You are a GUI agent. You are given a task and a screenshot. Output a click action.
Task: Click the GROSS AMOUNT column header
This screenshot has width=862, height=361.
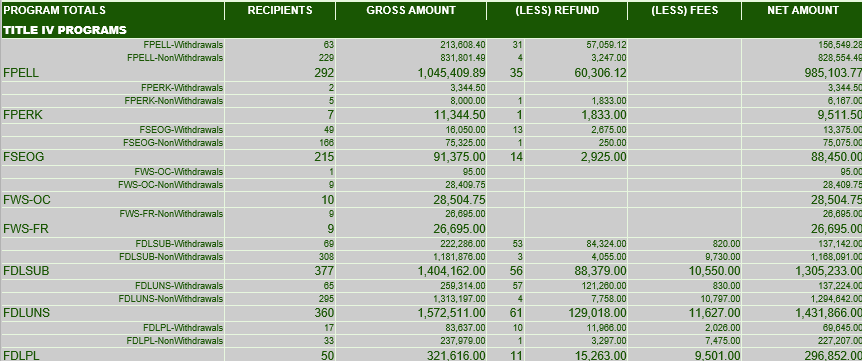click(411, 10)
